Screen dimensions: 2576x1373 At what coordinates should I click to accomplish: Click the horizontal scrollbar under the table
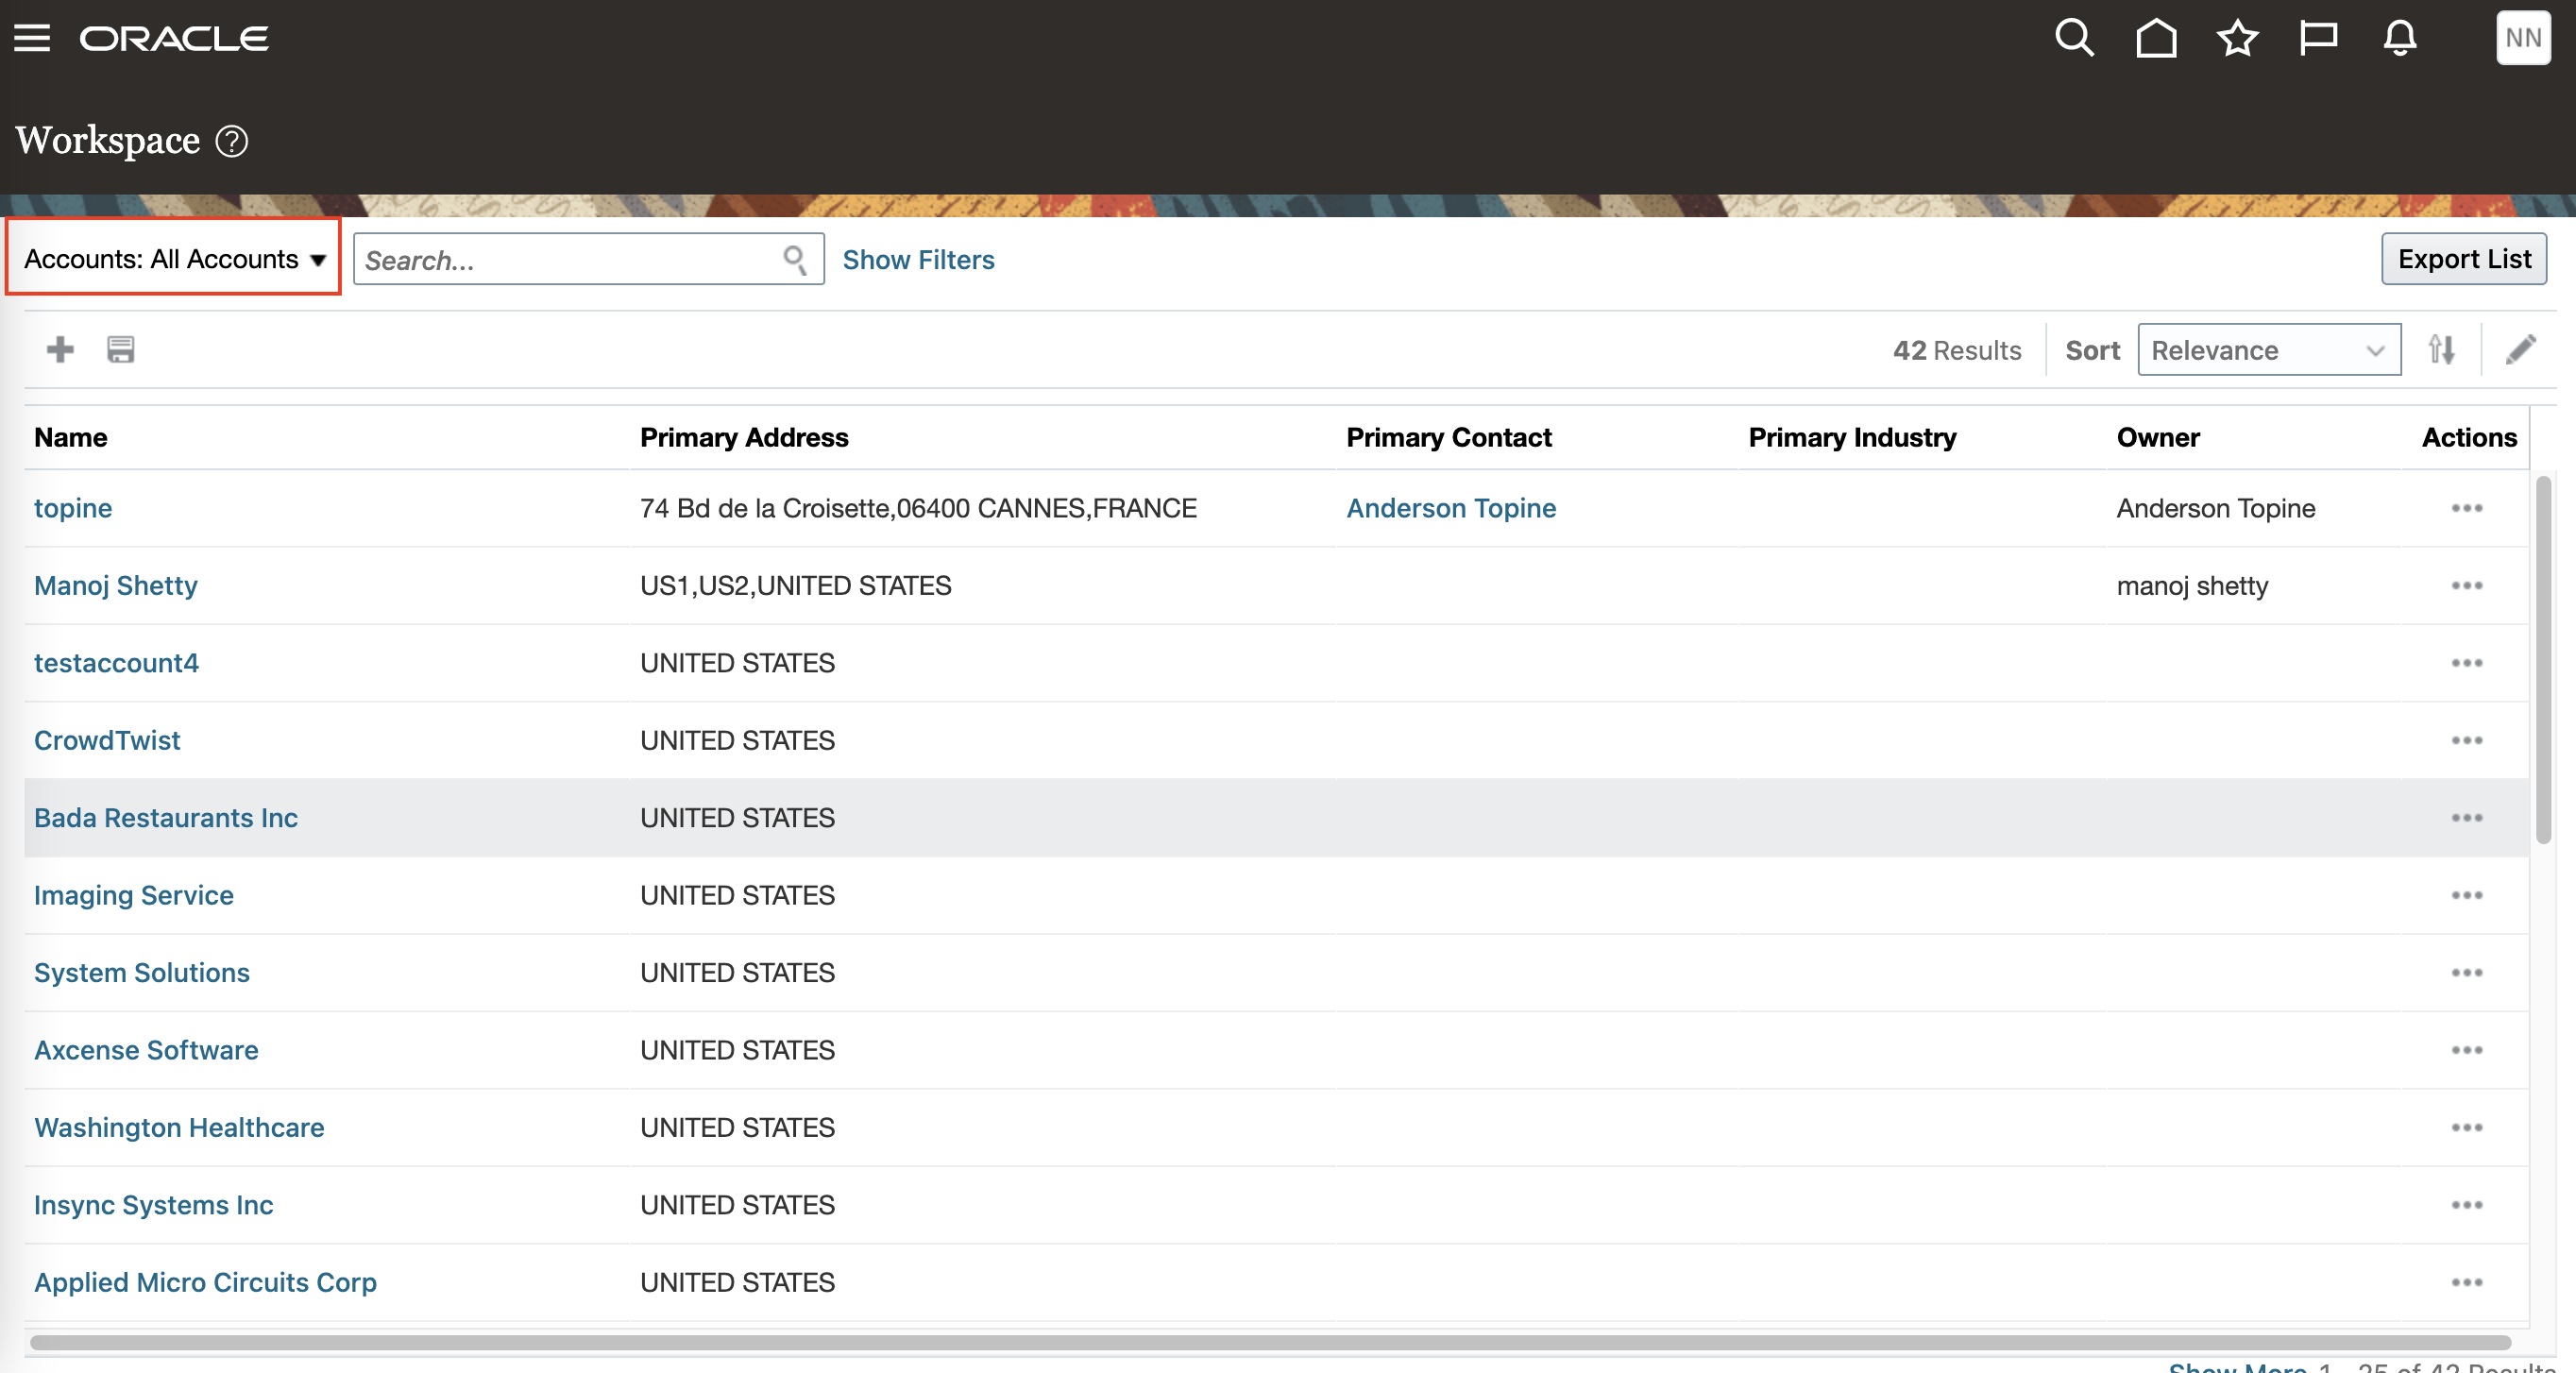pyautogui.click(x=1270, y=1342)
